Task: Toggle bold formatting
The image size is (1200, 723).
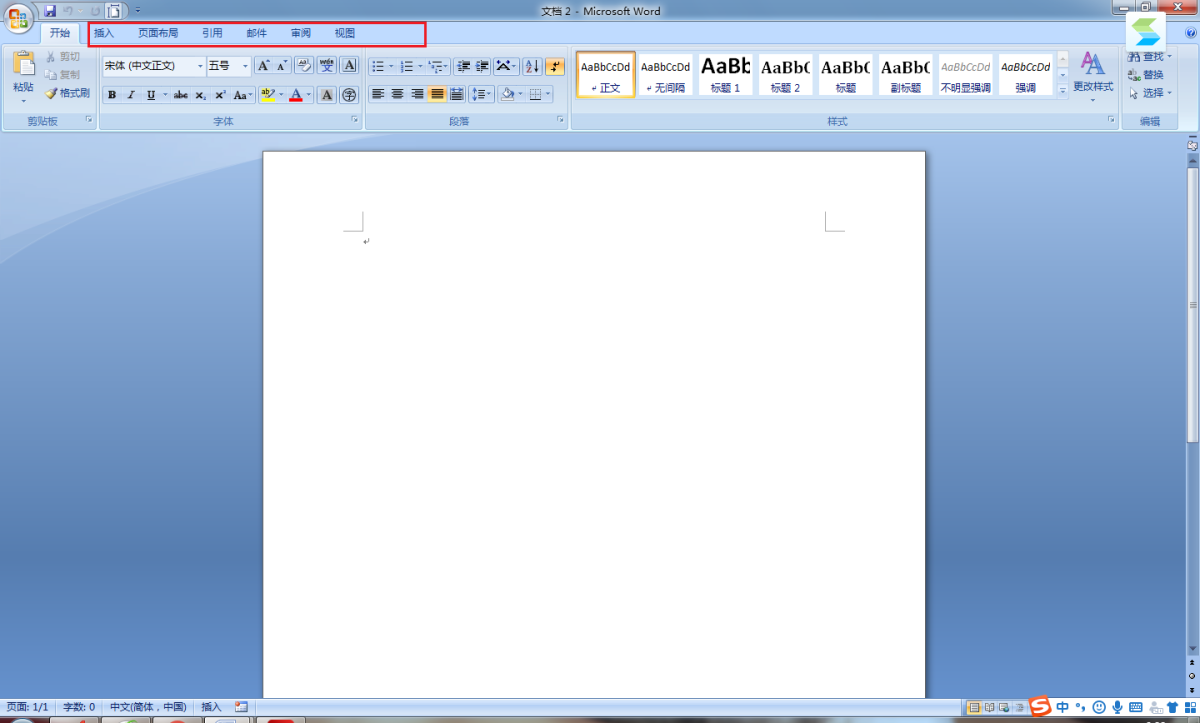Action: pos(112,95)
